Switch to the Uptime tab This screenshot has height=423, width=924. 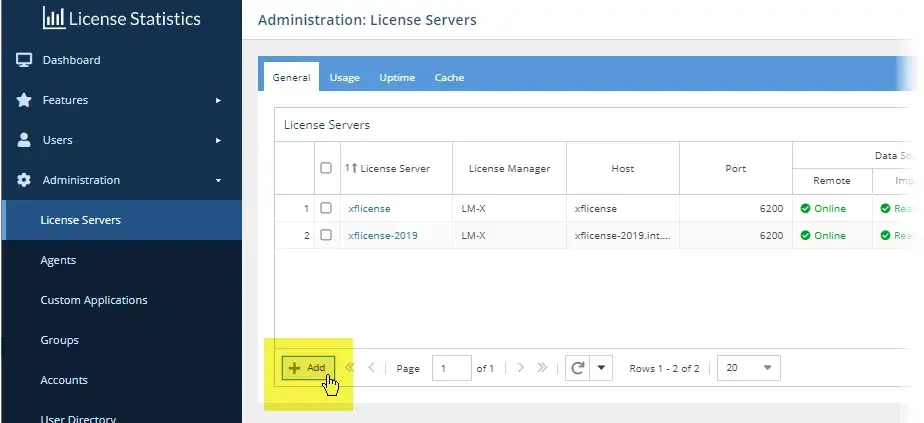[397, 77]
